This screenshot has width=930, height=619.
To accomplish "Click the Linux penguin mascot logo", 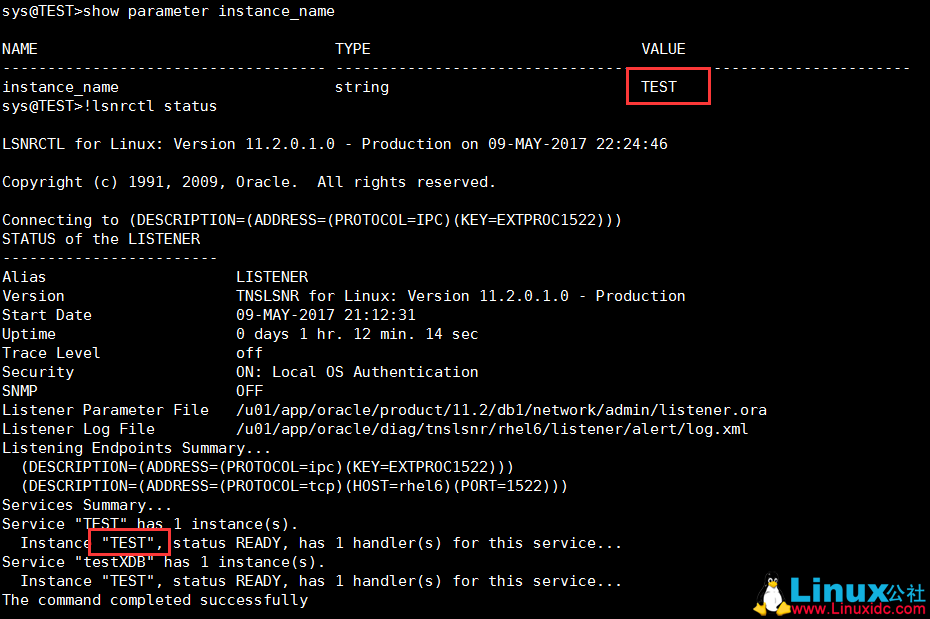I will [x=770, y=595].
